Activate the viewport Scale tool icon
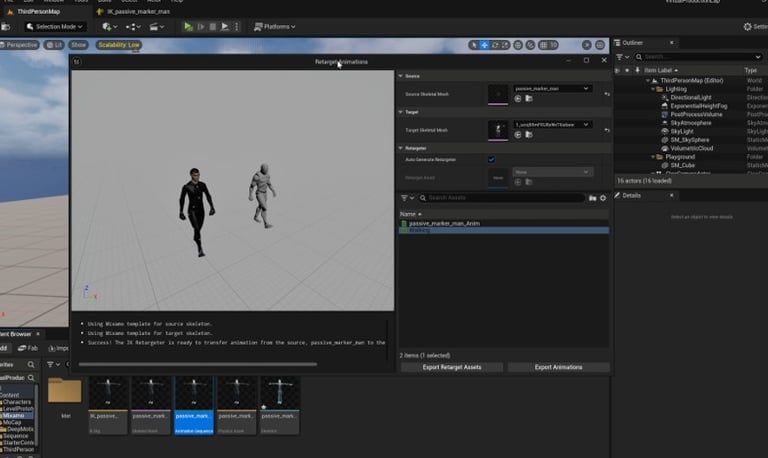The width and height of the screenshot is (768, 458). click(x=505, y=45)
